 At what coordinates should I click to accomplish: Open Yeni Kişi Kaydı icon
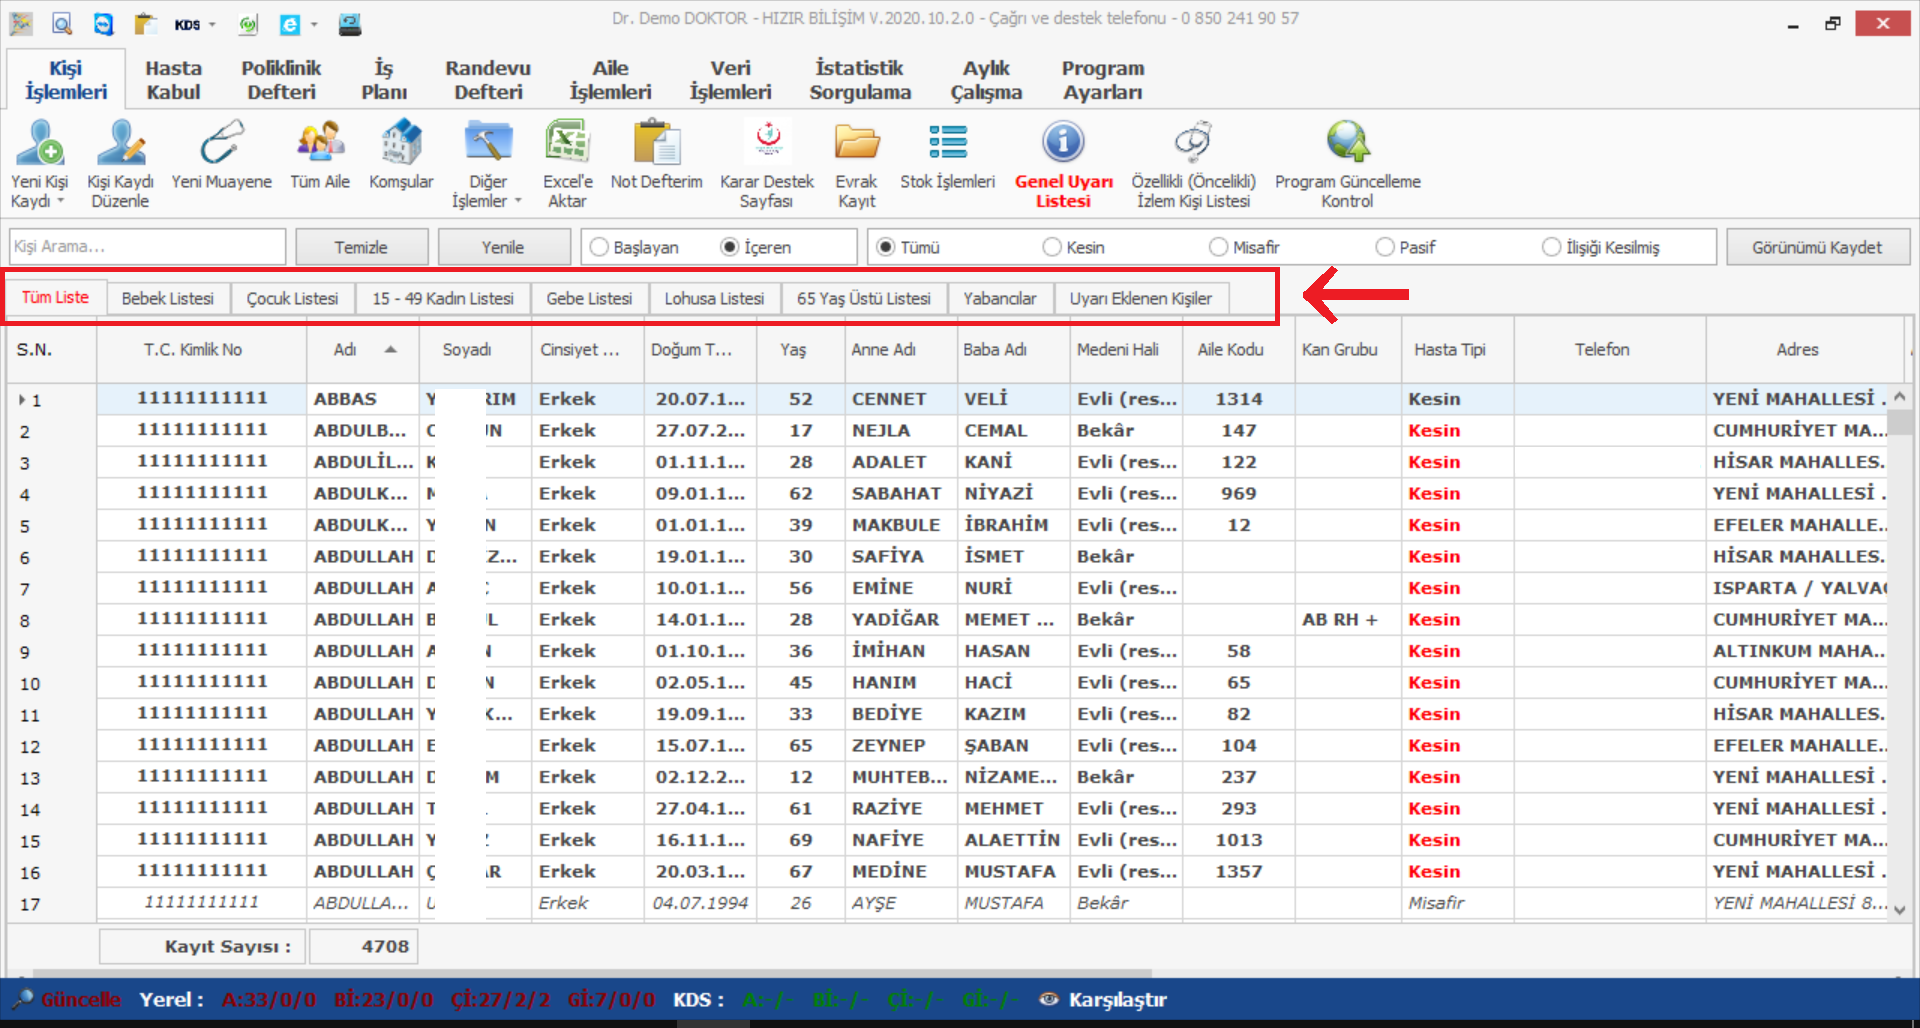pyautogui.click(x=40, y=144)
